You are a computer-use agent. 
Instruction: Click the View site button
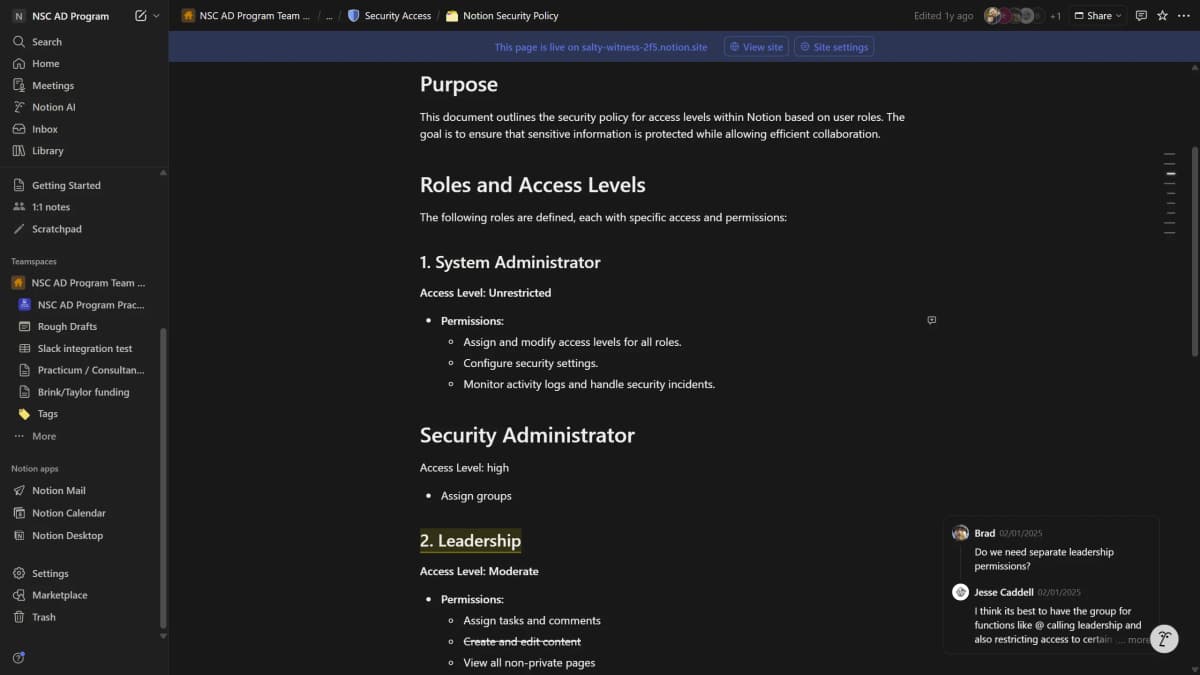coord(755,45)
